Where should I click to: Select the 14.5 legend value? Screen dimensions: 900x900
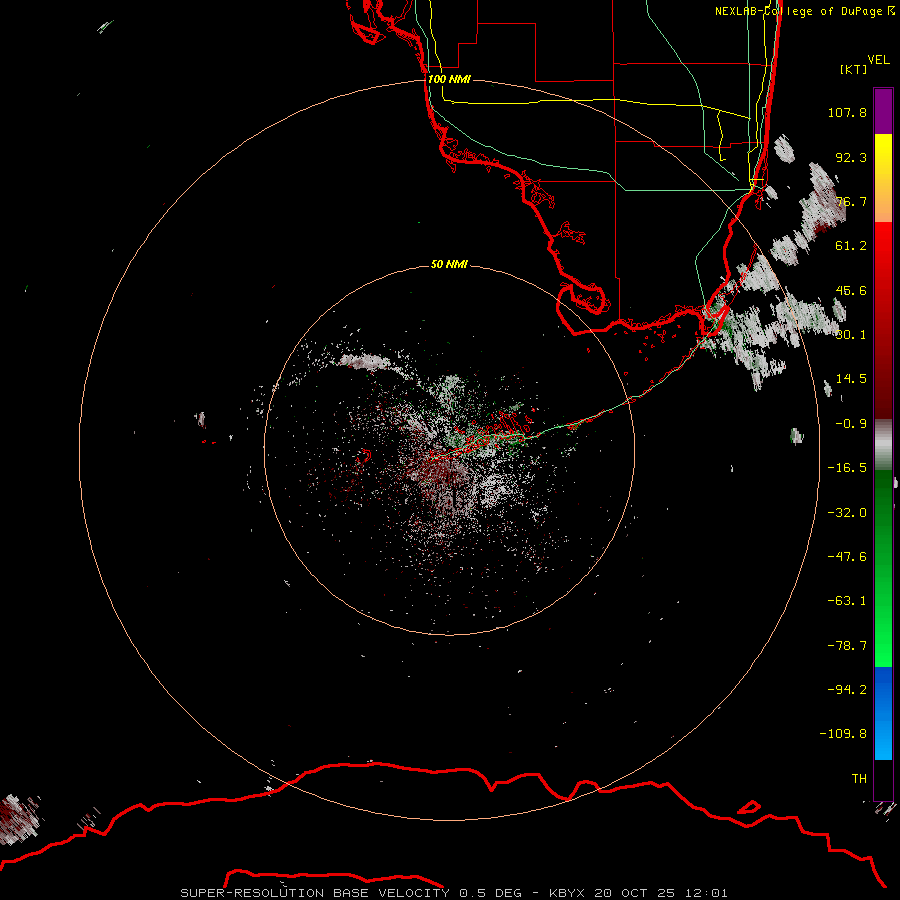point(851,379)
